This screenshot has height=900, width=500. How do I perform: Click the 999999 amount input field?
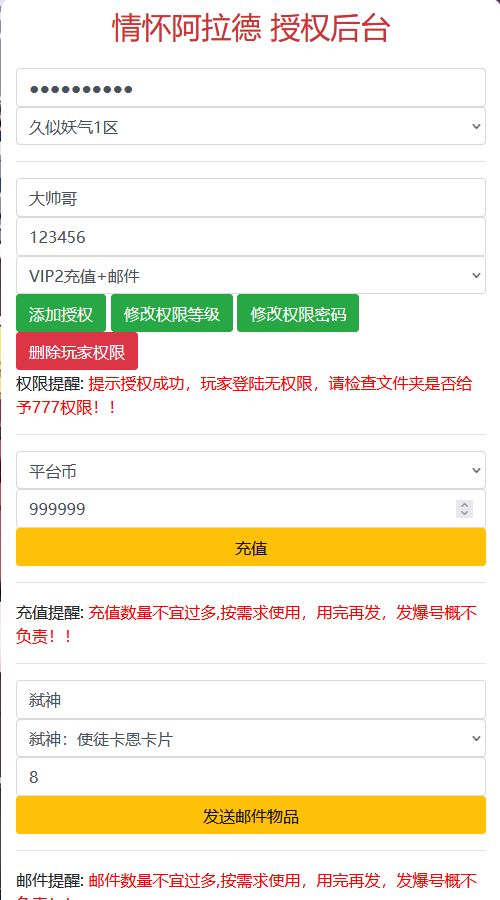251,509
